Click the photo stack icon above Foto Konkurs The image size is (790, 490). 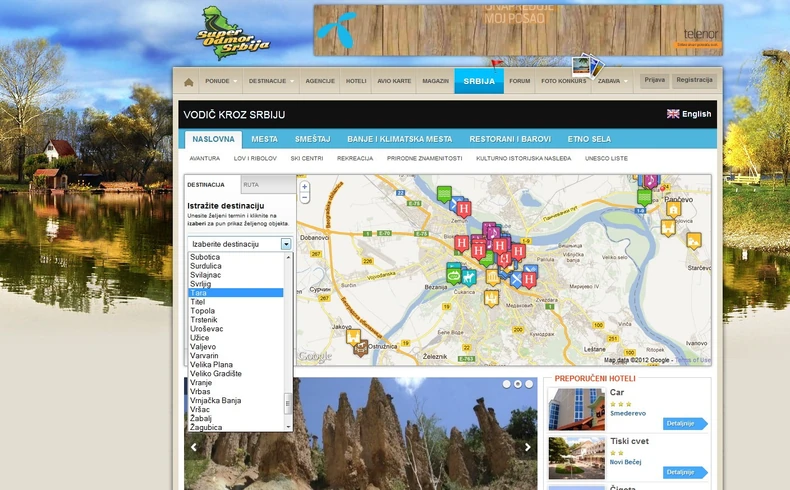coord(586,67)
